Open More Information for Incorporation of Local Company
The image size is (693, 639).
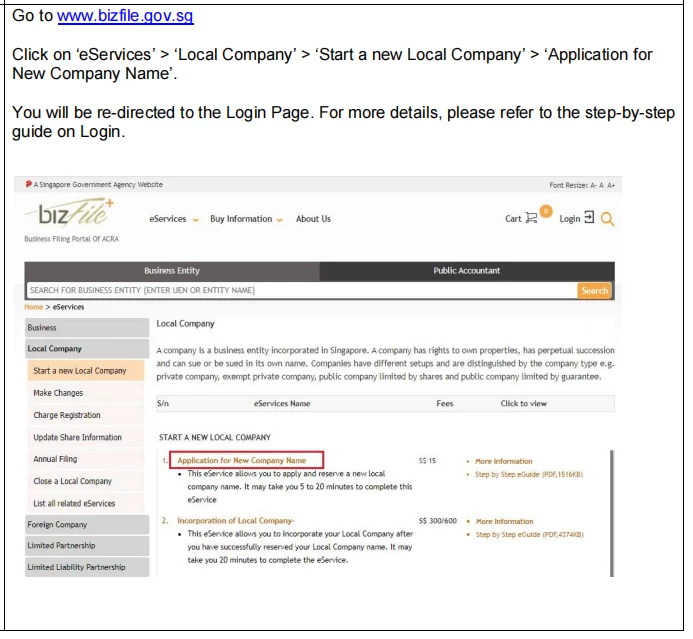[x=505, y=521]
